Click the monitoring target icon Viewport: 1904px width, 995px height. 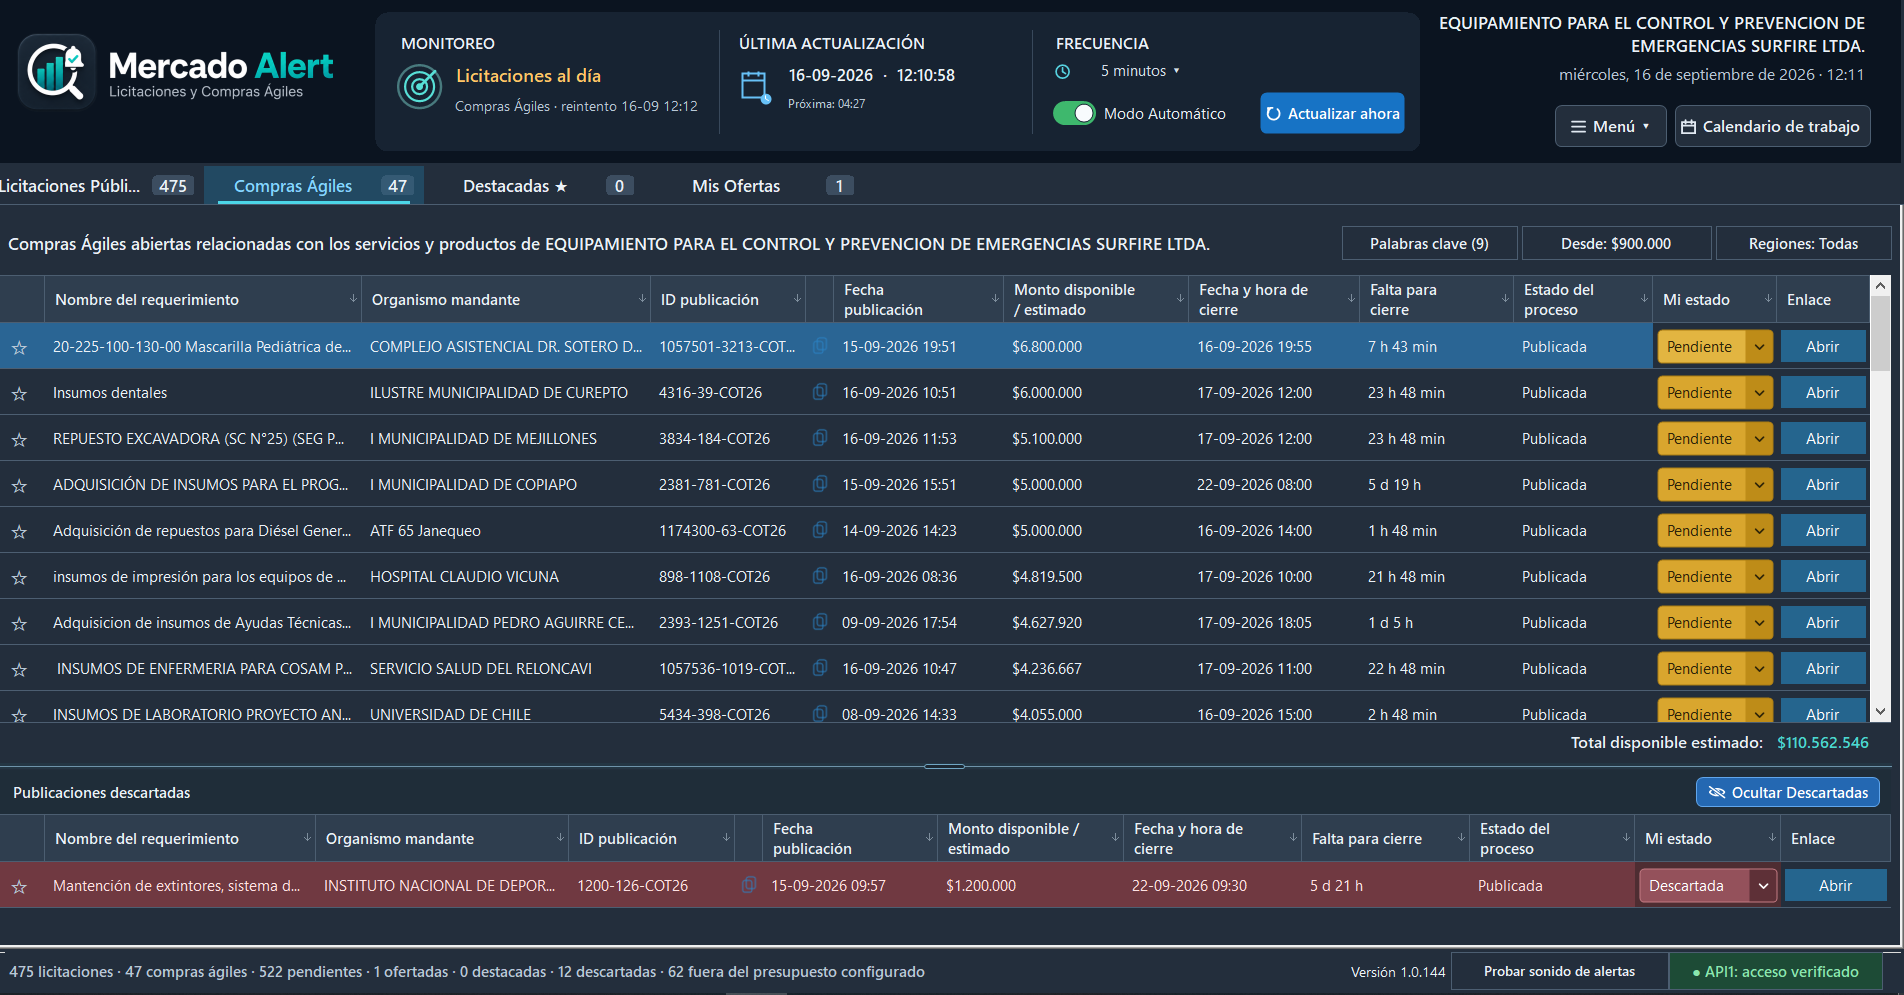point(419,87)
